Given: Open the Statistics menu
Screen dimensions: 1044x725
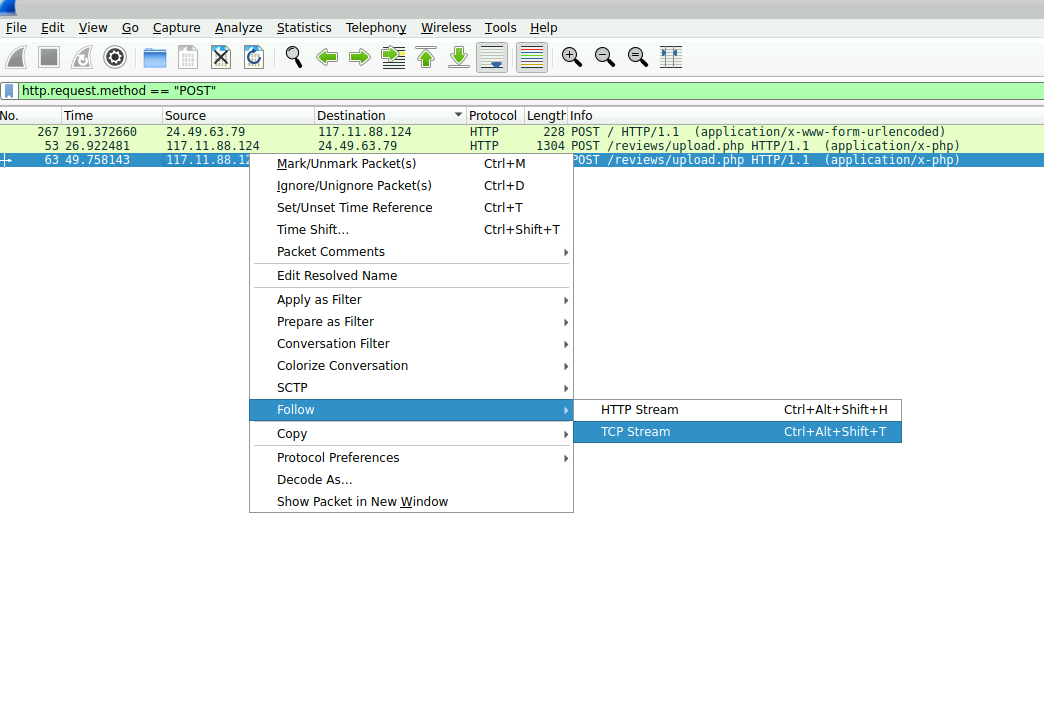Looking at the screenshot, I should (304, 28).
